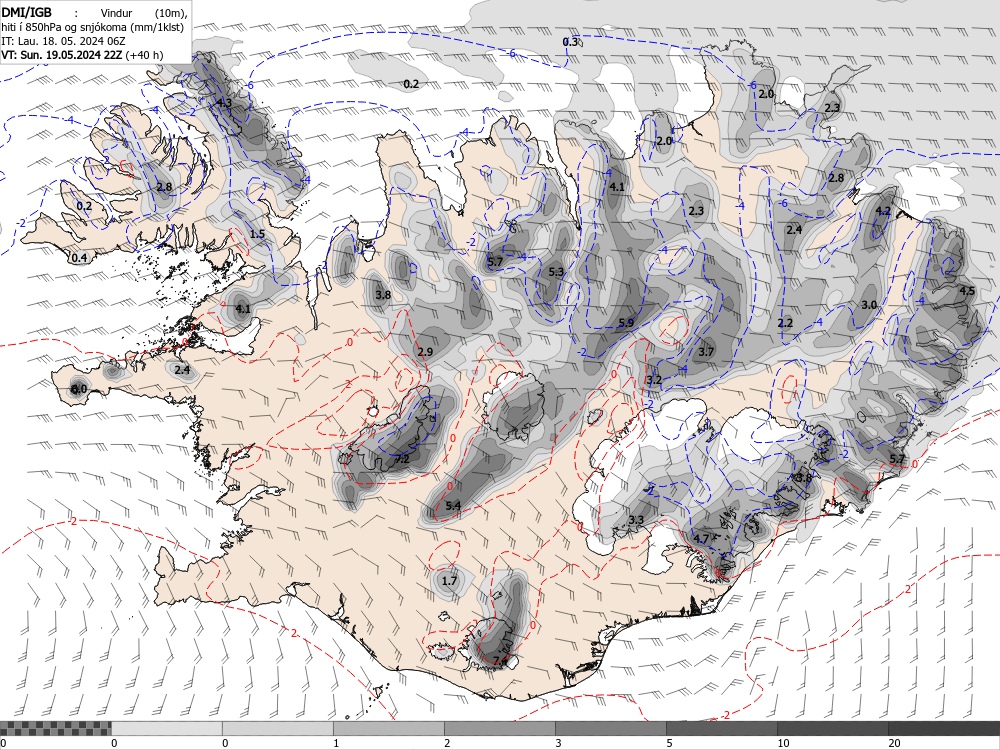Image resolution: width=1000 pixels, height=750 pixels.
Task: Click the '1' legend scale label
Action: [x=336, y=743]
